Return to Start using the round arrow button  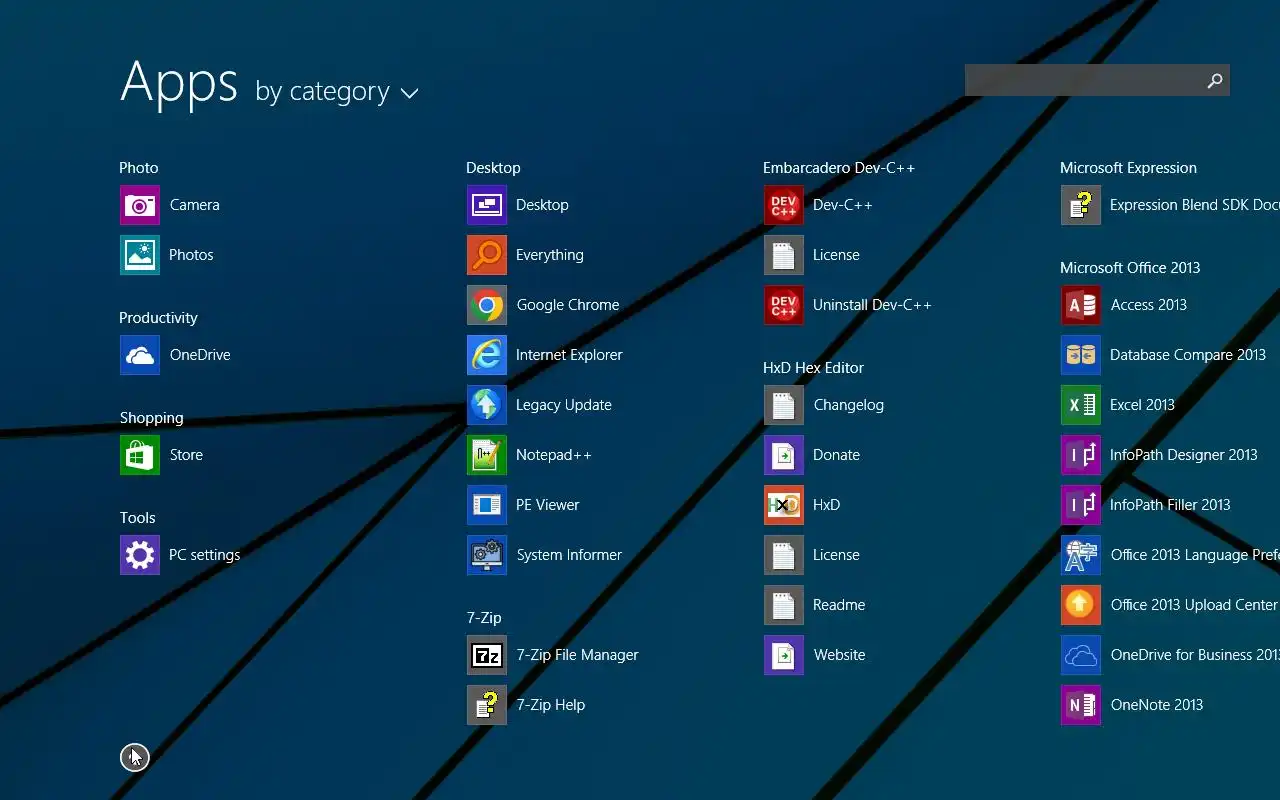tap(134, 758)
